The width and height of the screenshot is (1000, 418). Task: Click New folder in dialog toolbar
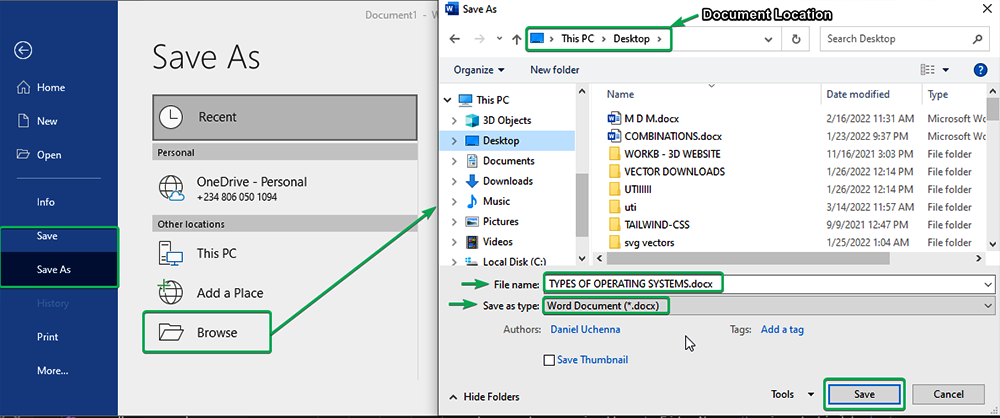[555, 70]
